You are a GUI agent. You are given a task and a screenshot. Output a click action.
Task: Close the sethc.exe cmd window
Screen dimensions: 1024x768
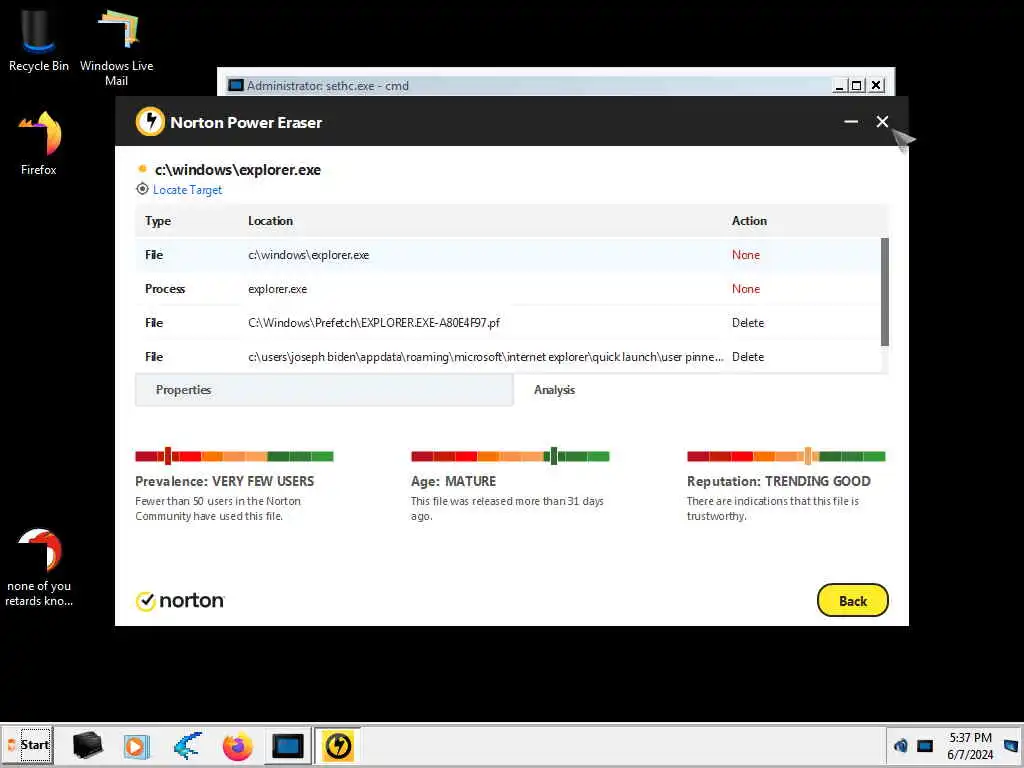click(876, 86)
